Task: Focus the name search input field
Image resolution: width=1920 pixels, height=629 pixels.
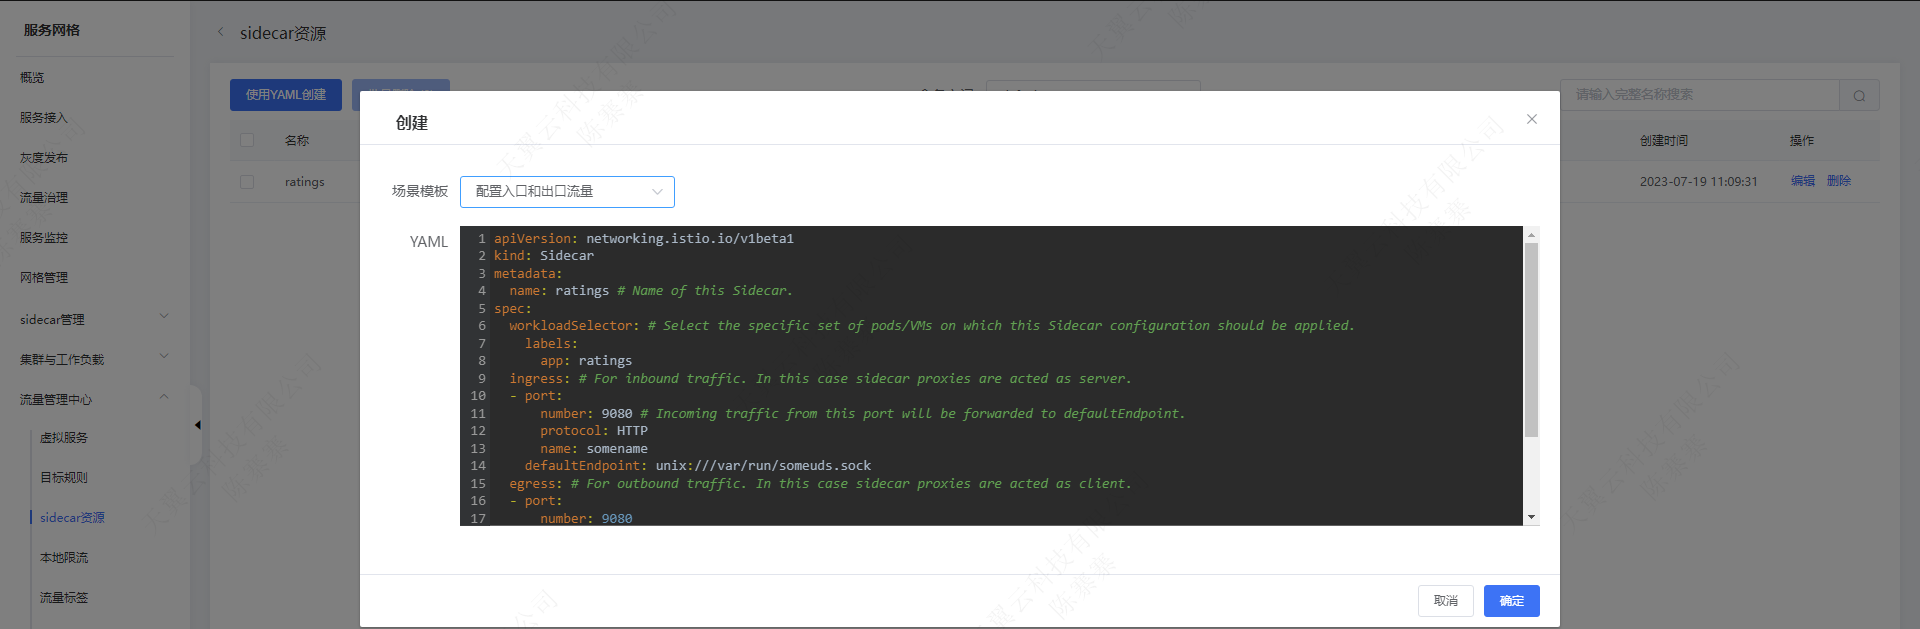Action: (x=1700, y=95)
